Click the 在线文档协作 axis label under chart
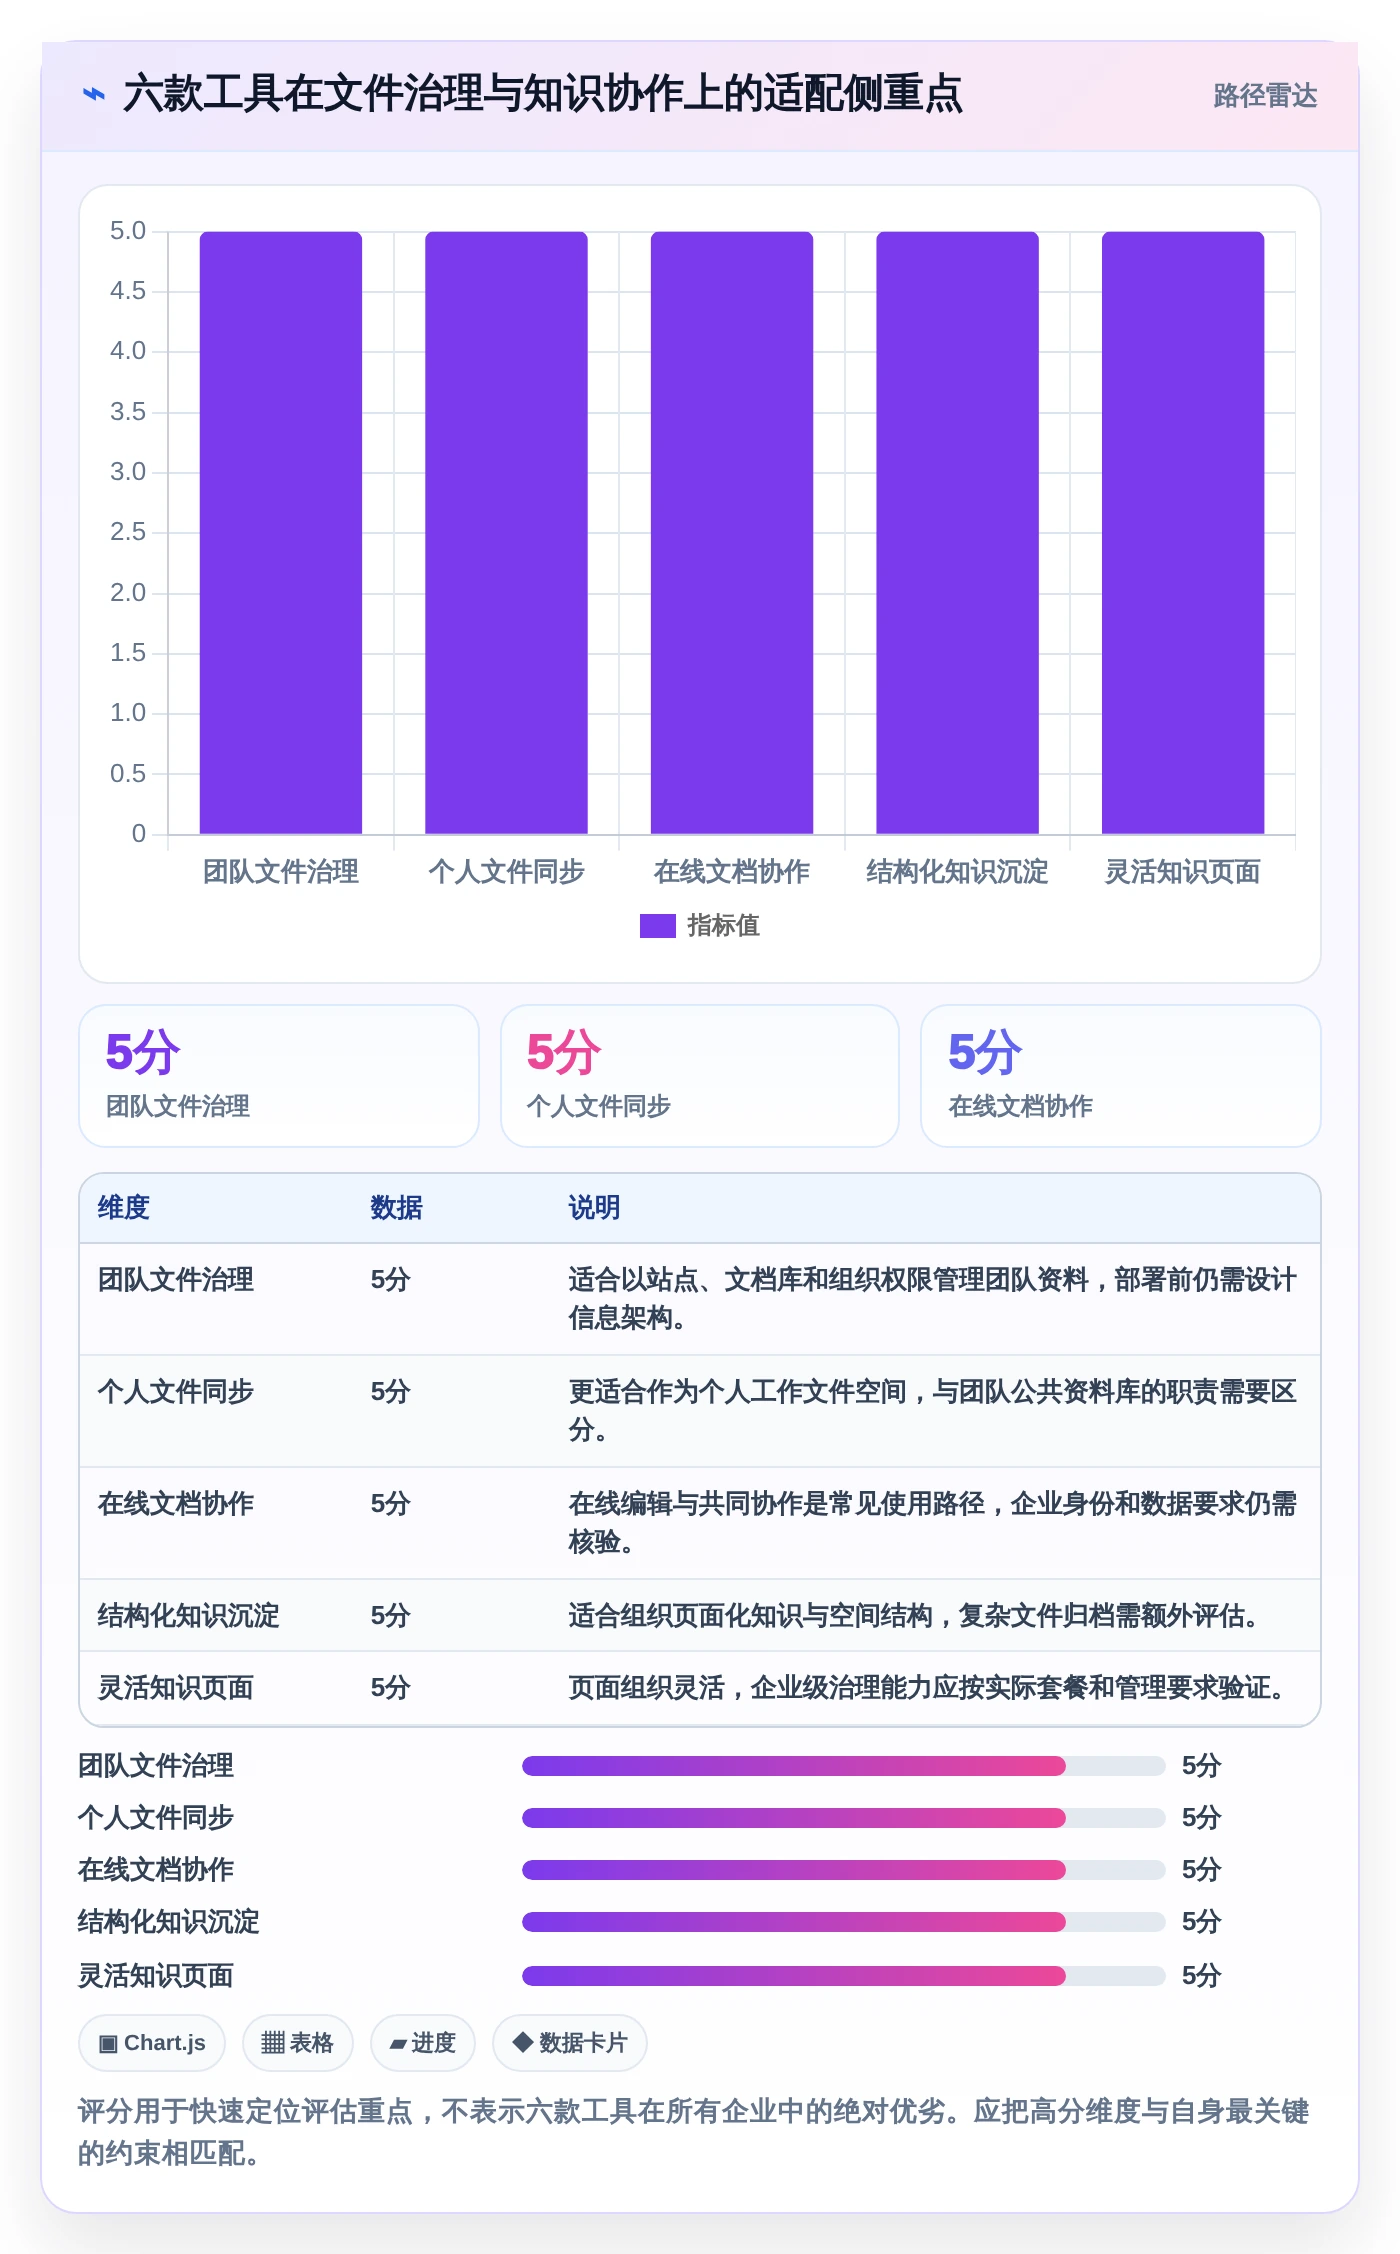1400x2254 pixels. coord(732,872)
